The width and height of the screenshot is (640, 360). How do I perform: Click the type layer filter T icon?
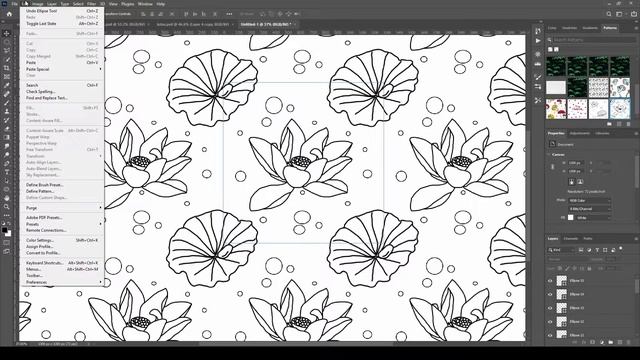pyautogui.click(x=597, y=250)
